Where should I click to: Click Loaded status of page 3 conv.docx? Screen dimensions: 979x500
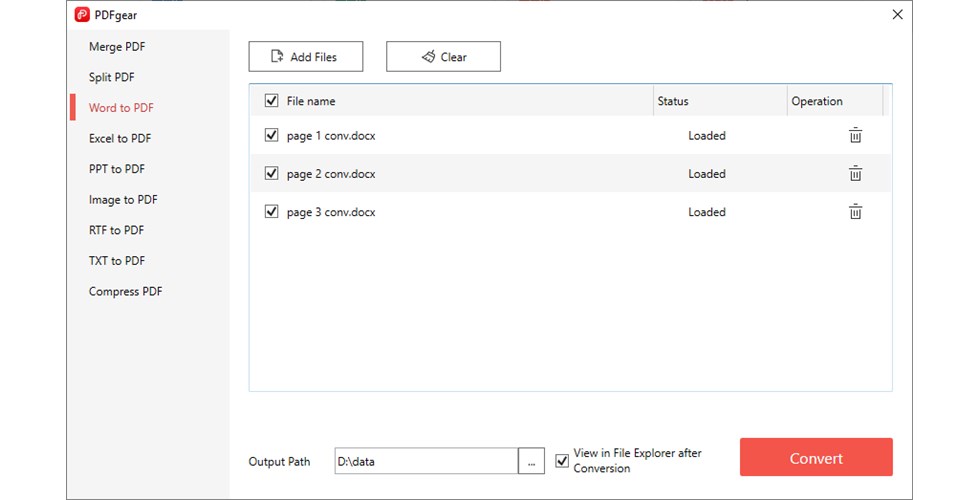[707, 212]
